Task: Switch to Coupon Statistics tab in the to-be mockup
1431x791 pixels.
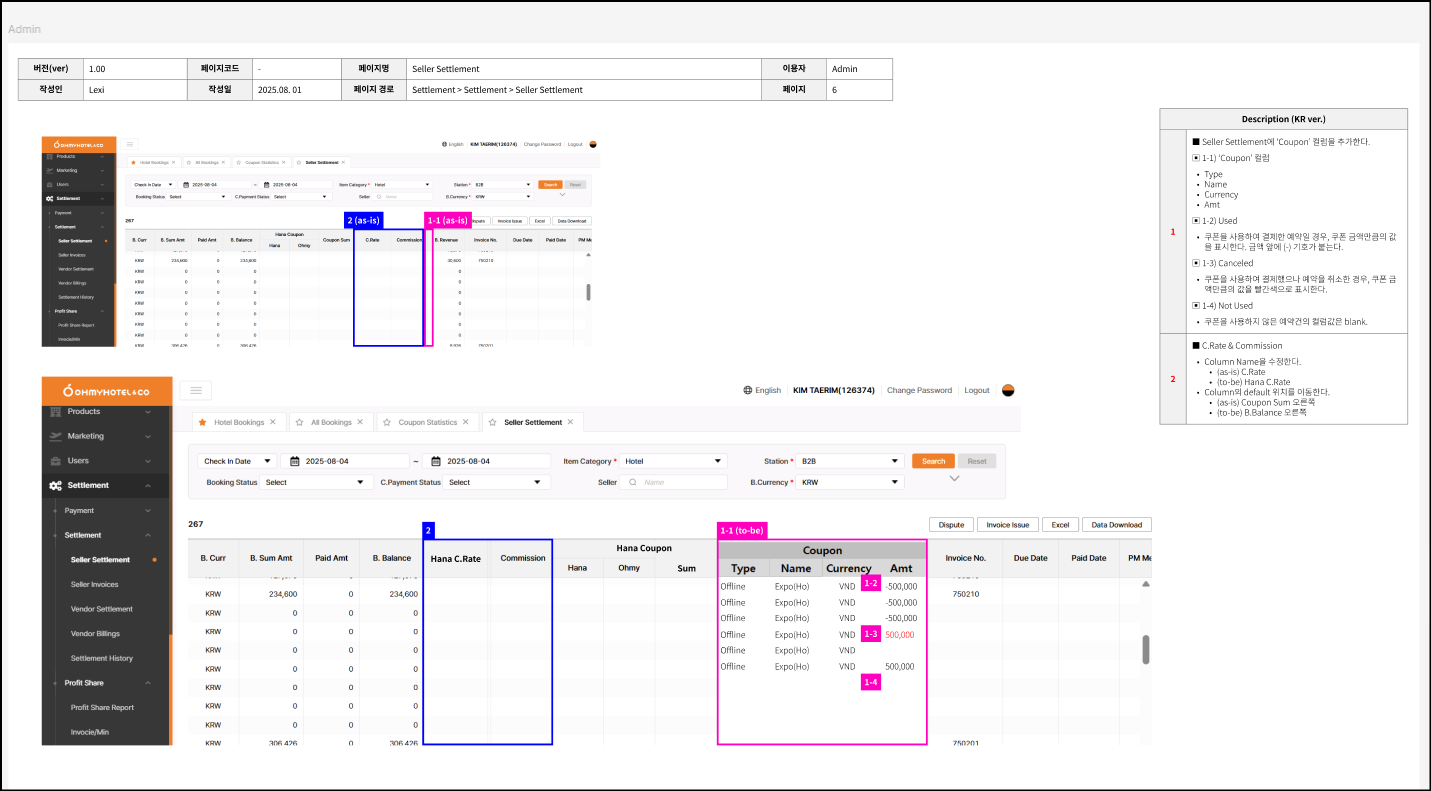Action: click(428, 422)
